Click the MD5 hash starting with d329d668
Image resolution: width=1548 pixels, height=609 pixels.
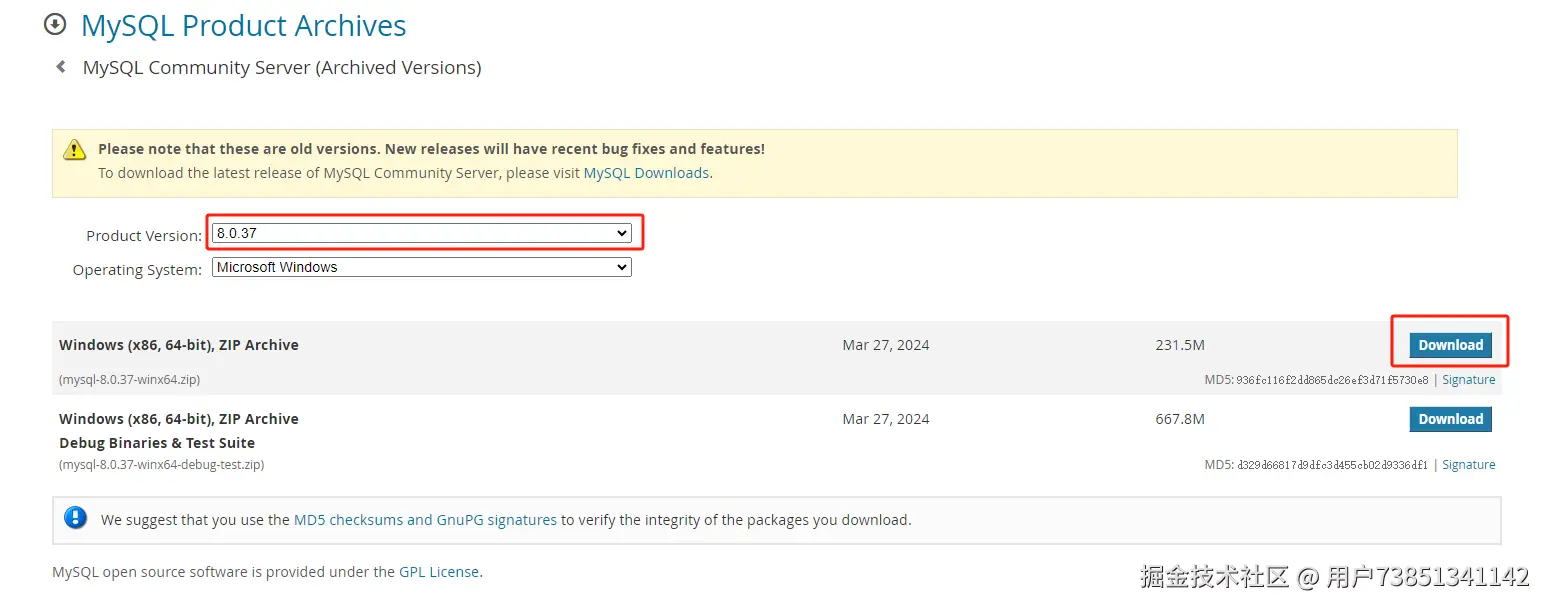[1332, 465]
